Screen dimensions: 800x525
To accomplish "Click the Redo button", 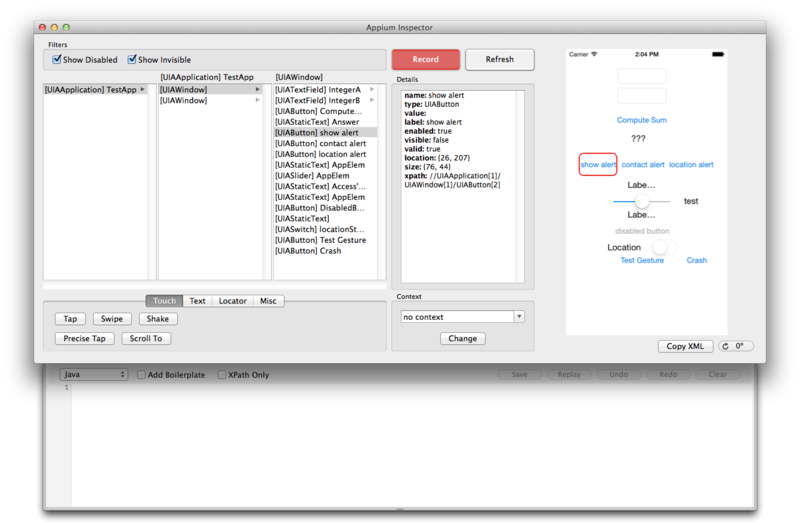I will [x=668, y=374].
